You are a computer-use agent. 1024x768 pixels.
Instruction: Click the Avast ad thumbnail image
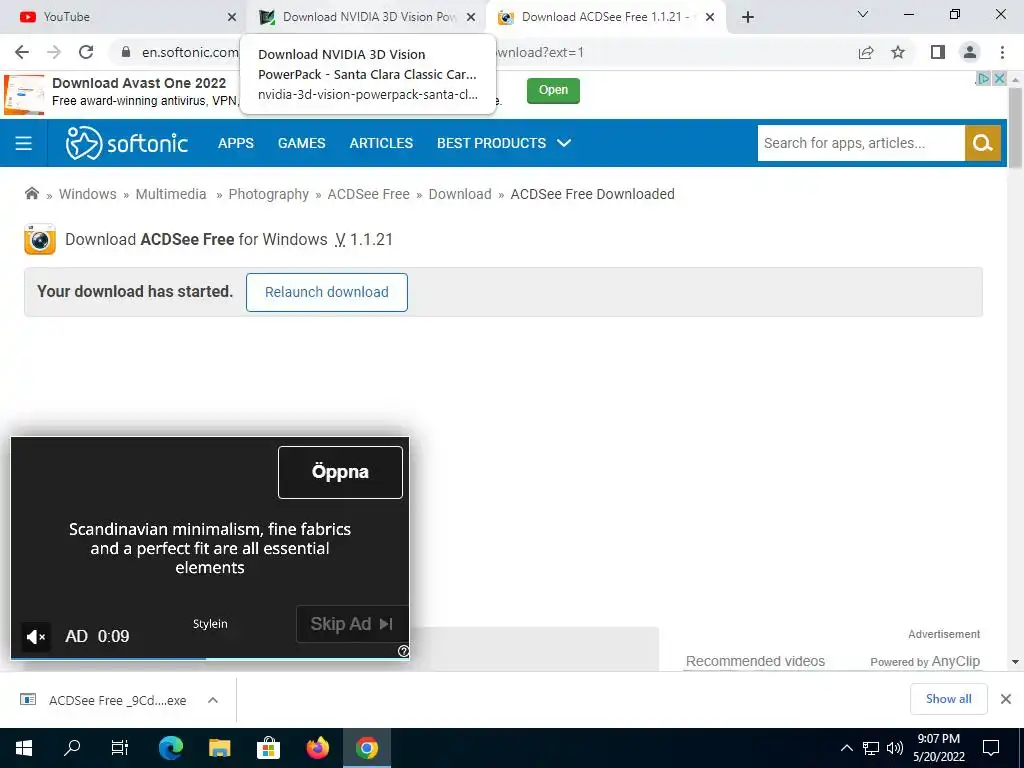(24, 95)
